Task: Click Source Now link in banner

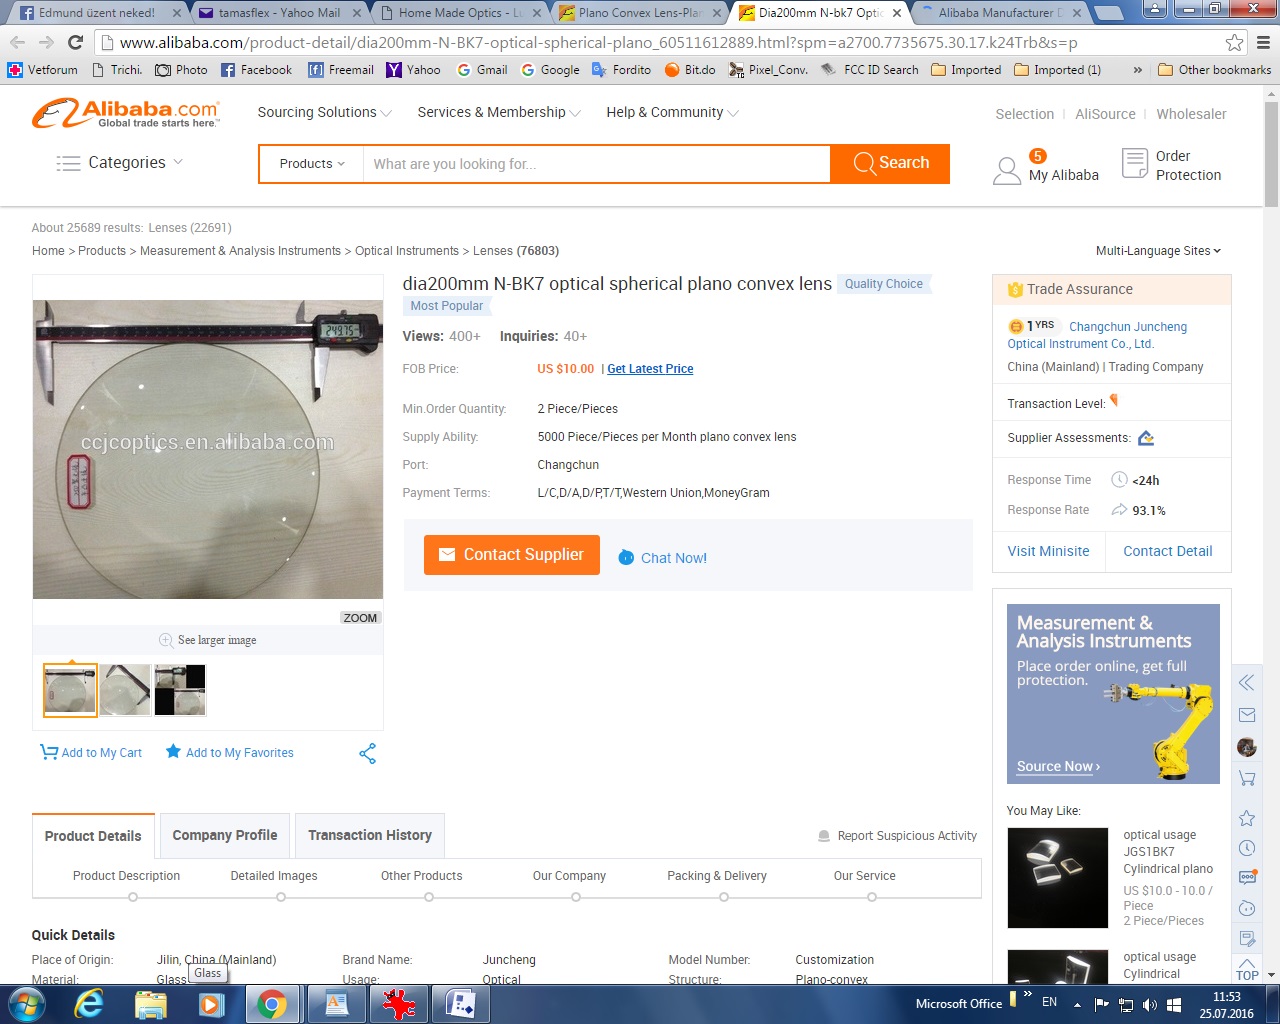Action: click(x=1058, y=766)
